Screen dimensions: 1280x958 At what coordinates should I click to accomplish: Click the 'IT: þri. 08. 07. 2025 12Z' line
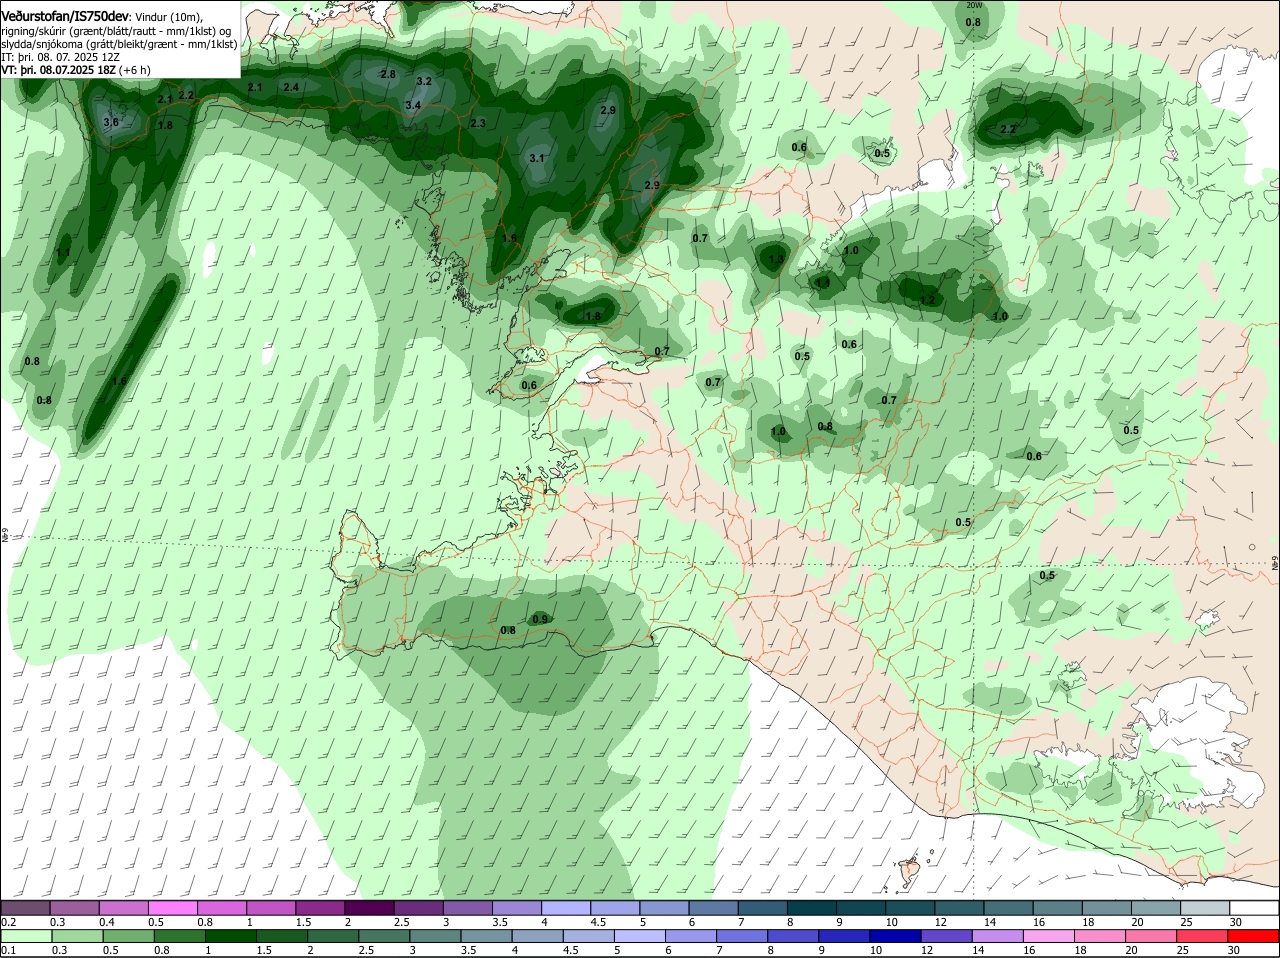click(61, 57)
